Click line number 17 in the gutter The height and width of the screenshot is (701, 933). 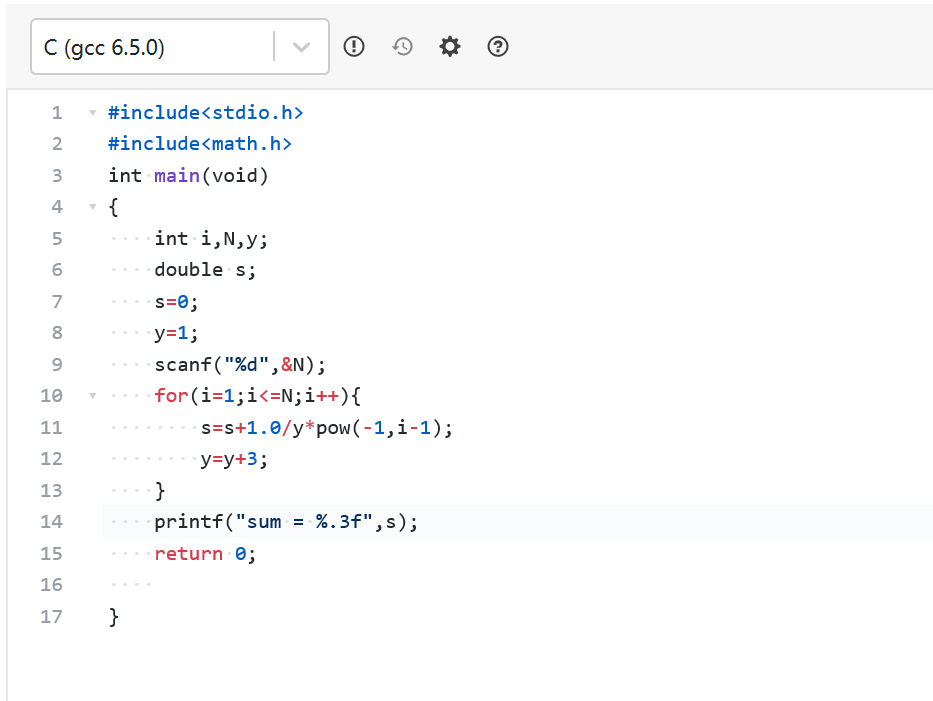tap(51, 616)
